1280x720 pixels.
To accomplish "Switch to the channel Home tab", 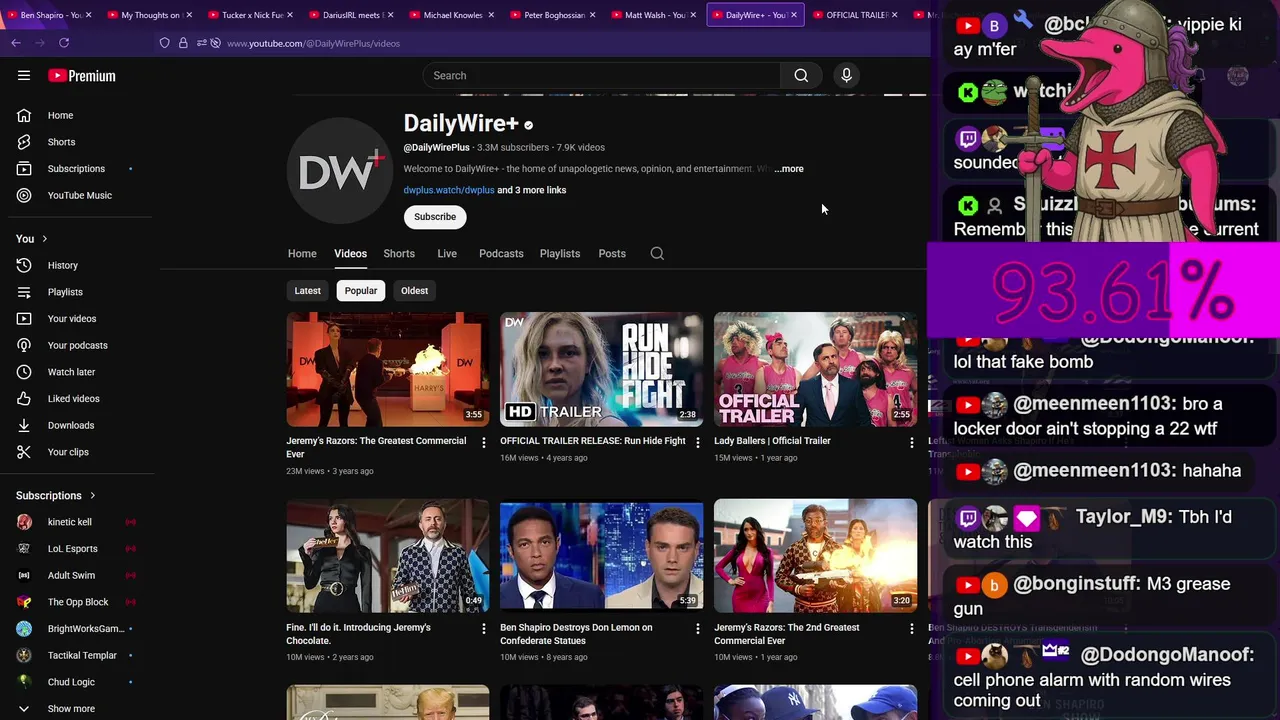I will coord(302,254).
